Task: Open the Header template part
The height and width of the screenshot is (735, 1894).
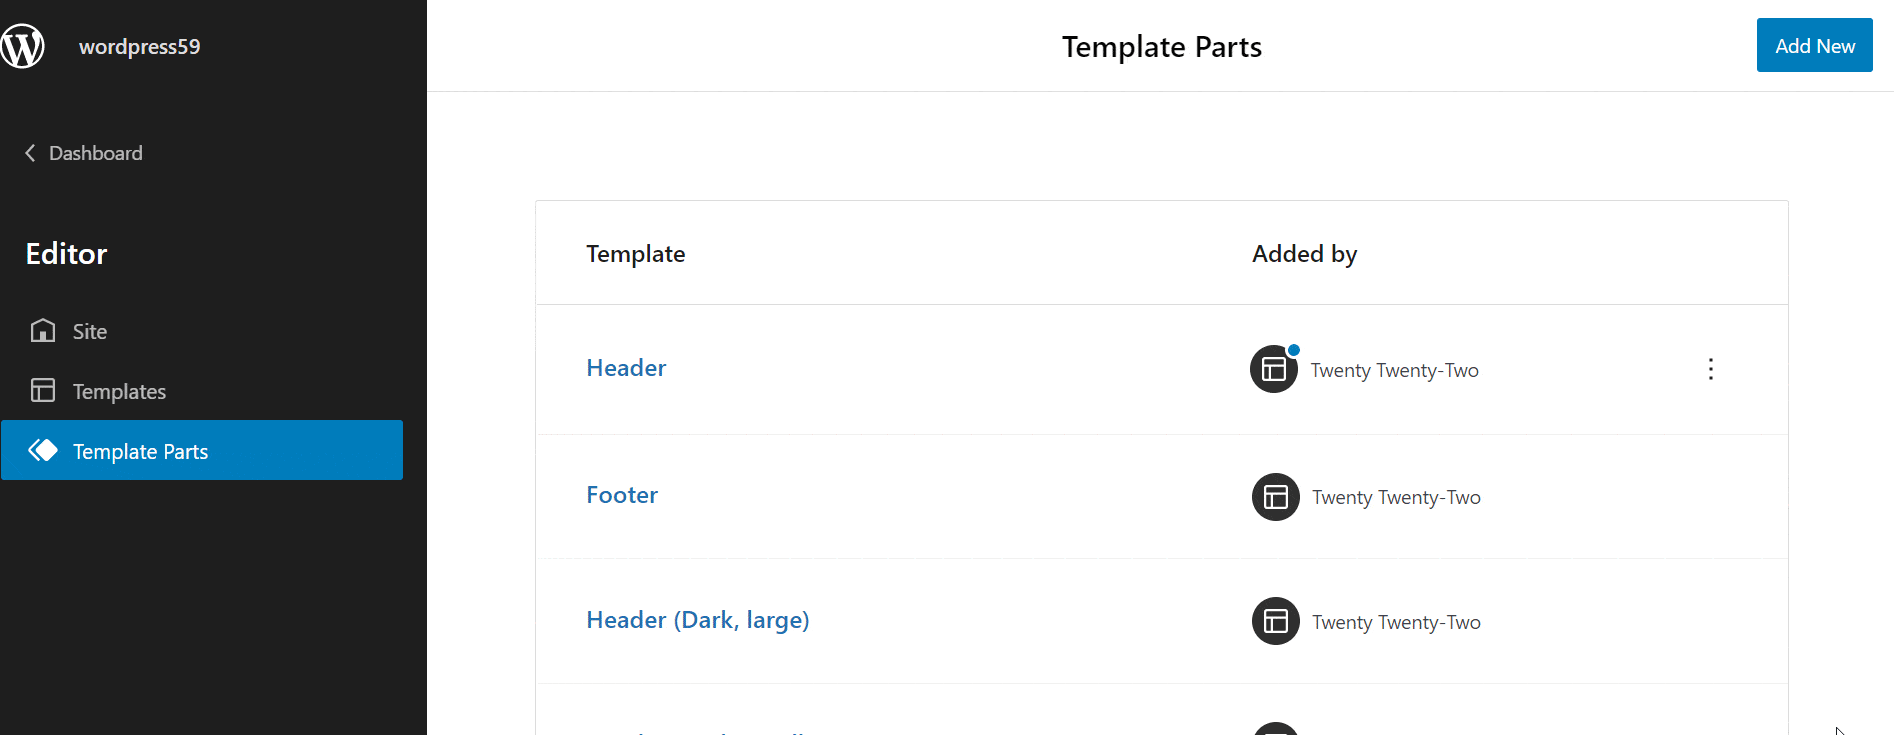Action: pos(626,368)
